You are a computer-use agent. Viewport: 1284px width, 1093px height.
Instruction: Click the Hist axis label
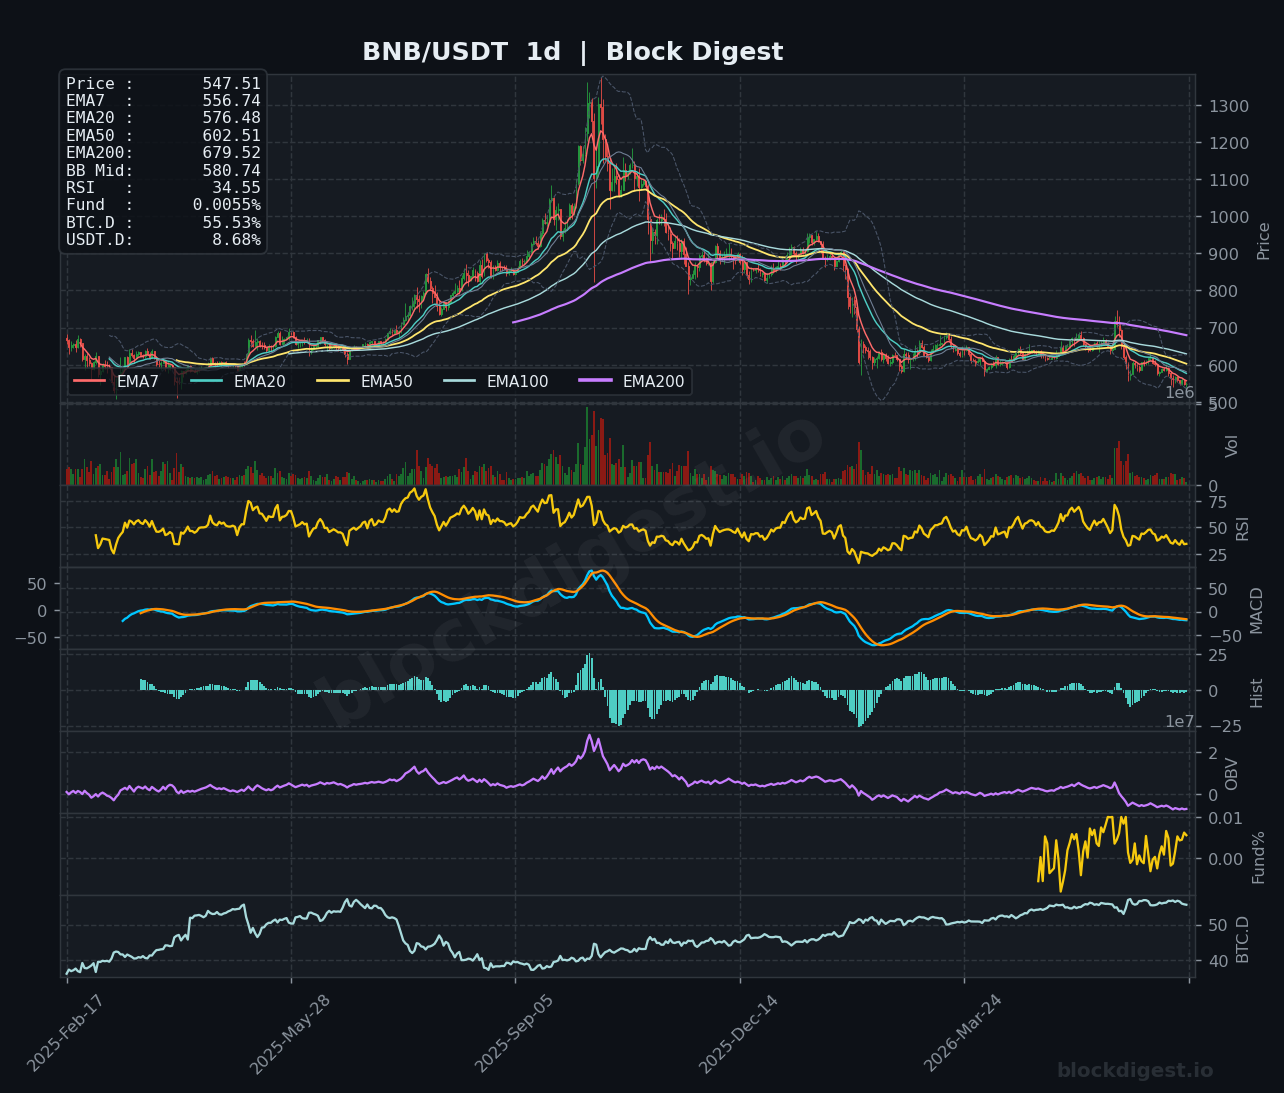point(1257,693)
